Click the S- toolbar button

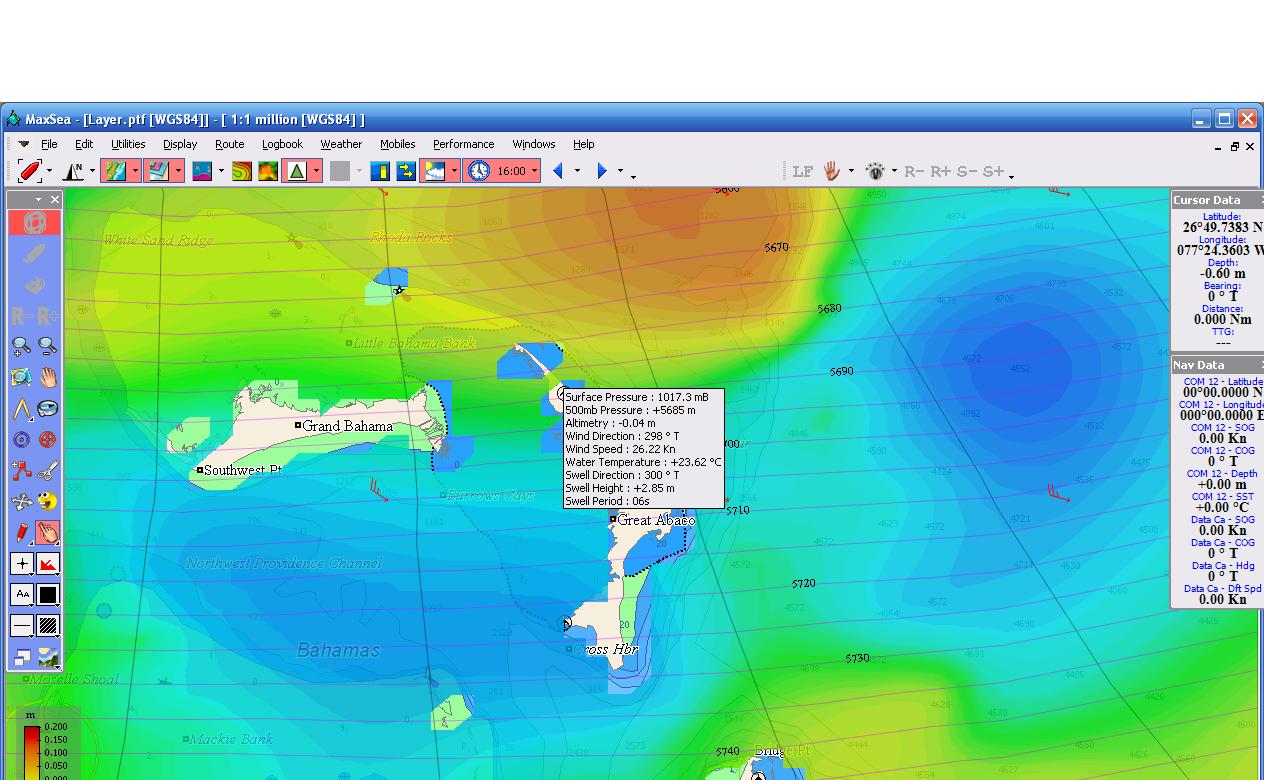tap(966, 171)
